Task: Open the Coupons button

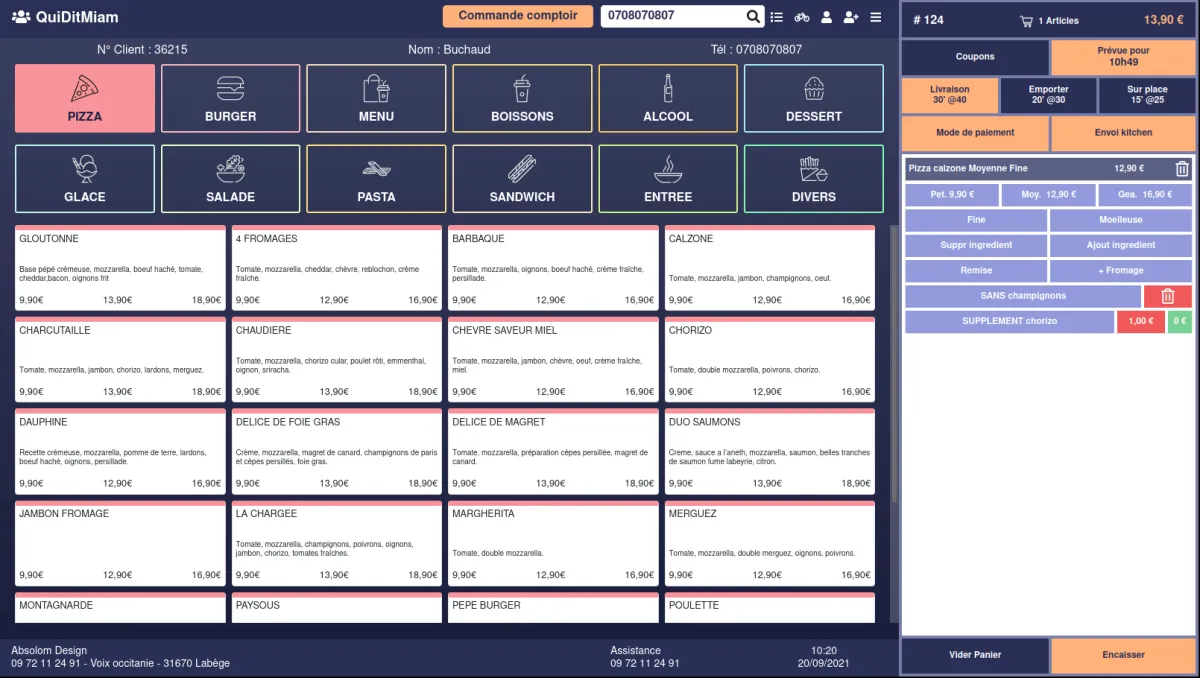Action: click(975, 57)
